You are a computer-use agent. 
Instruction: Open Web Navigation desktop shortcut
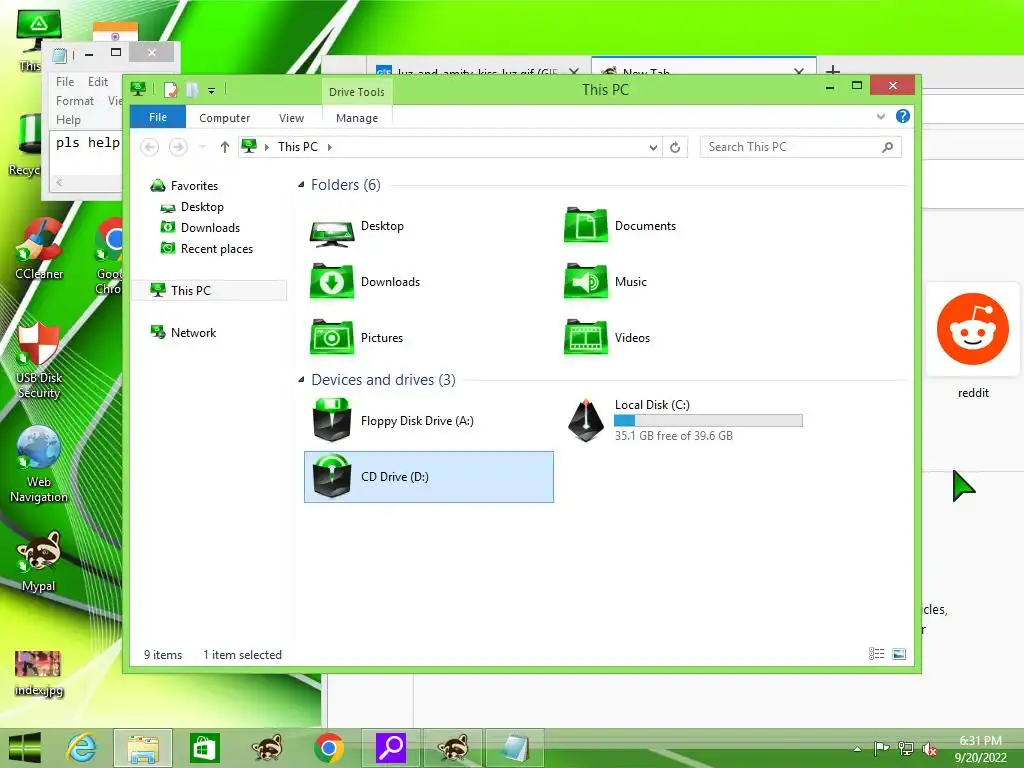tap(39, 464)
